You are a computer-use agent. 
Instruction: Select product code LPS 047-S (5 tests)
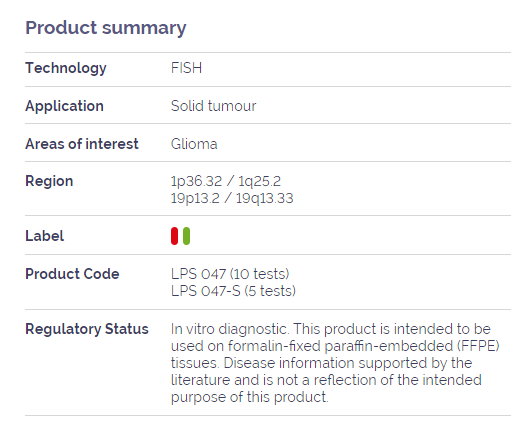tap(233, 291)
